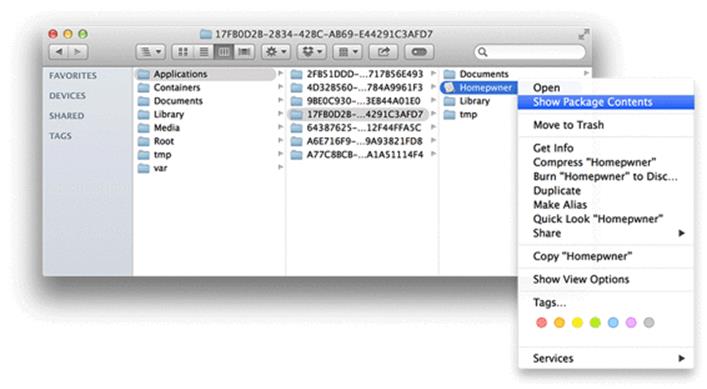Go forward with the right arrow button
Viewport: 707px width, 389px height.
[78, 52]
